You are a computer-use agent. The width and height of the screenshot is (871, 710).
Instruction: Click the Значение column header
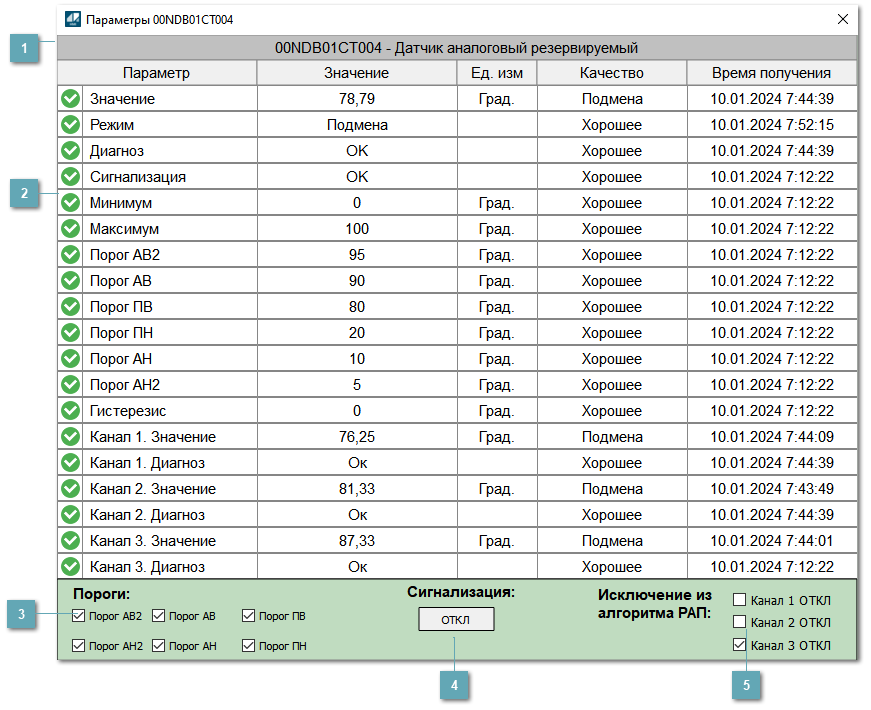357,73
